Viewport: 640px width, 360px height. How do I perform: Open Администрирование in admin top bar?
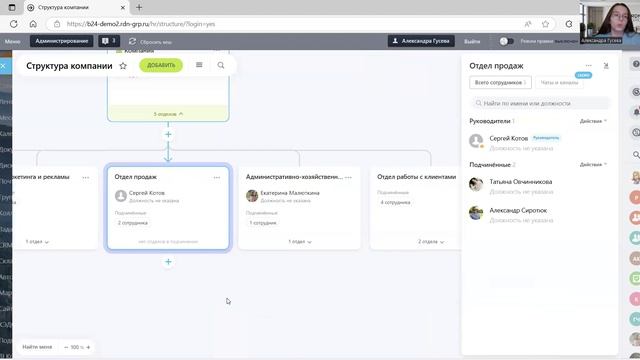(x=62, y=41)
